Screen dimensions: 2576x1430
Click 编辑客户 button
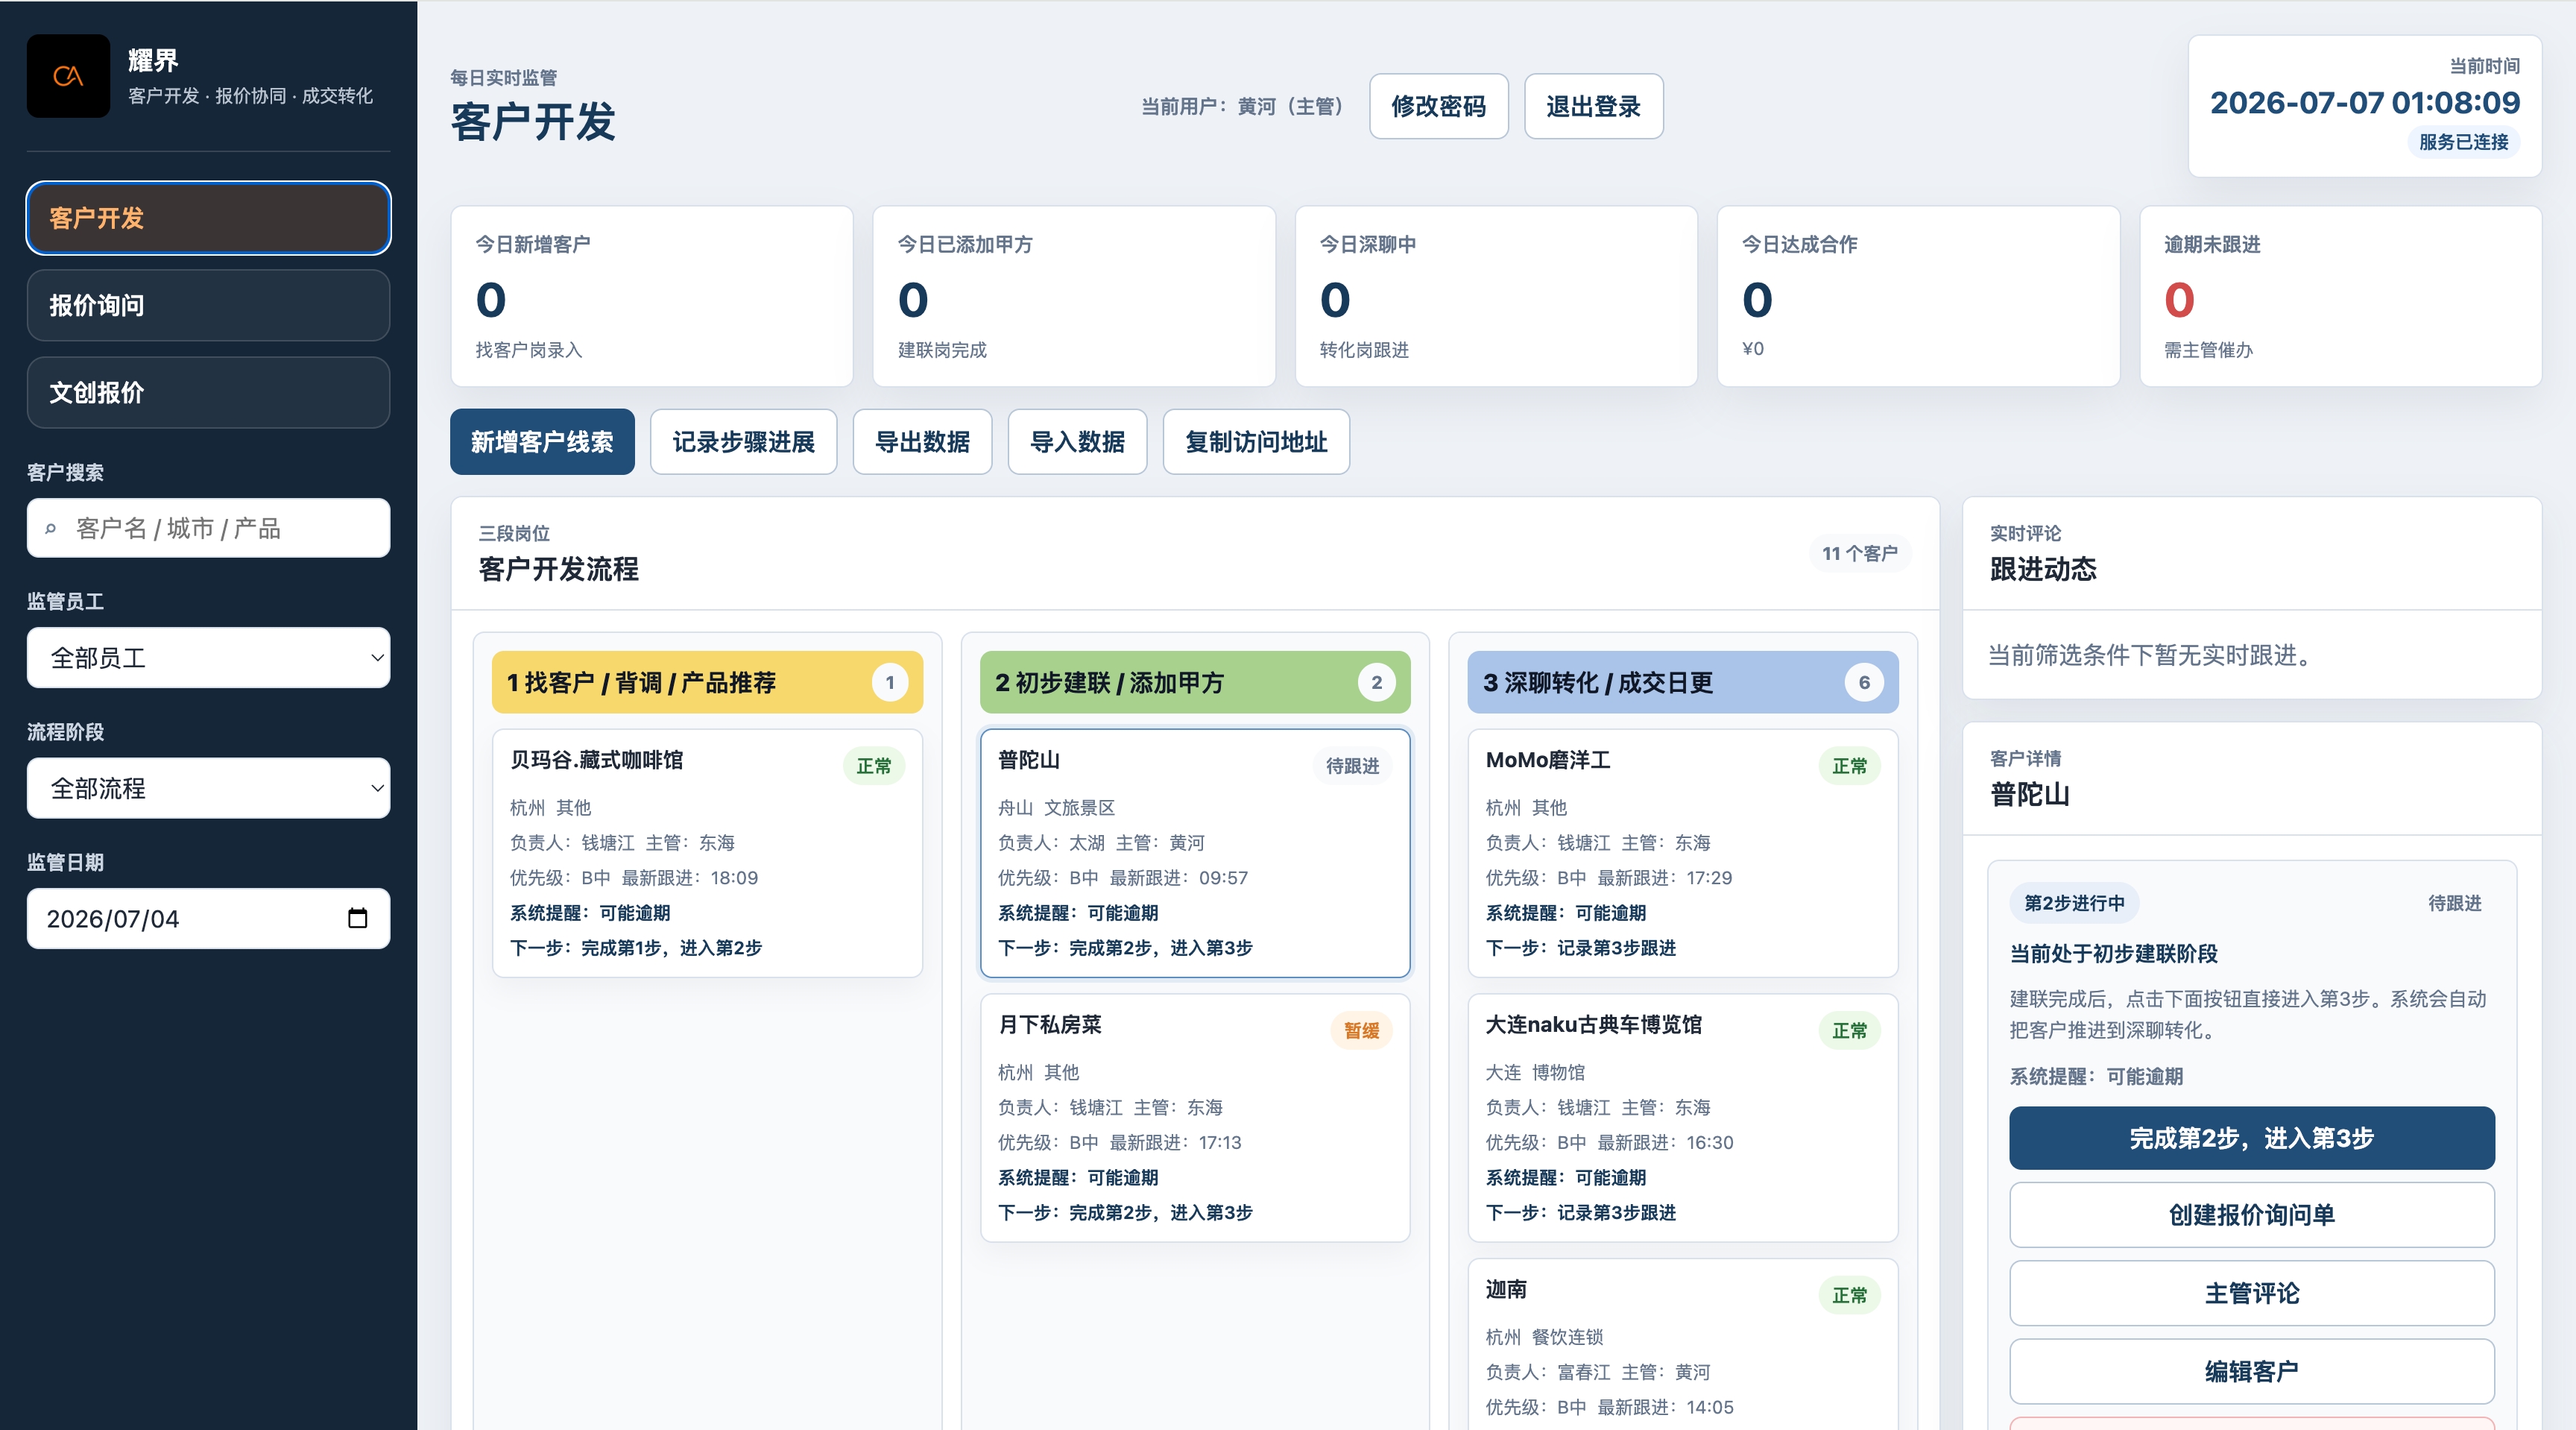point(2251,1371)
